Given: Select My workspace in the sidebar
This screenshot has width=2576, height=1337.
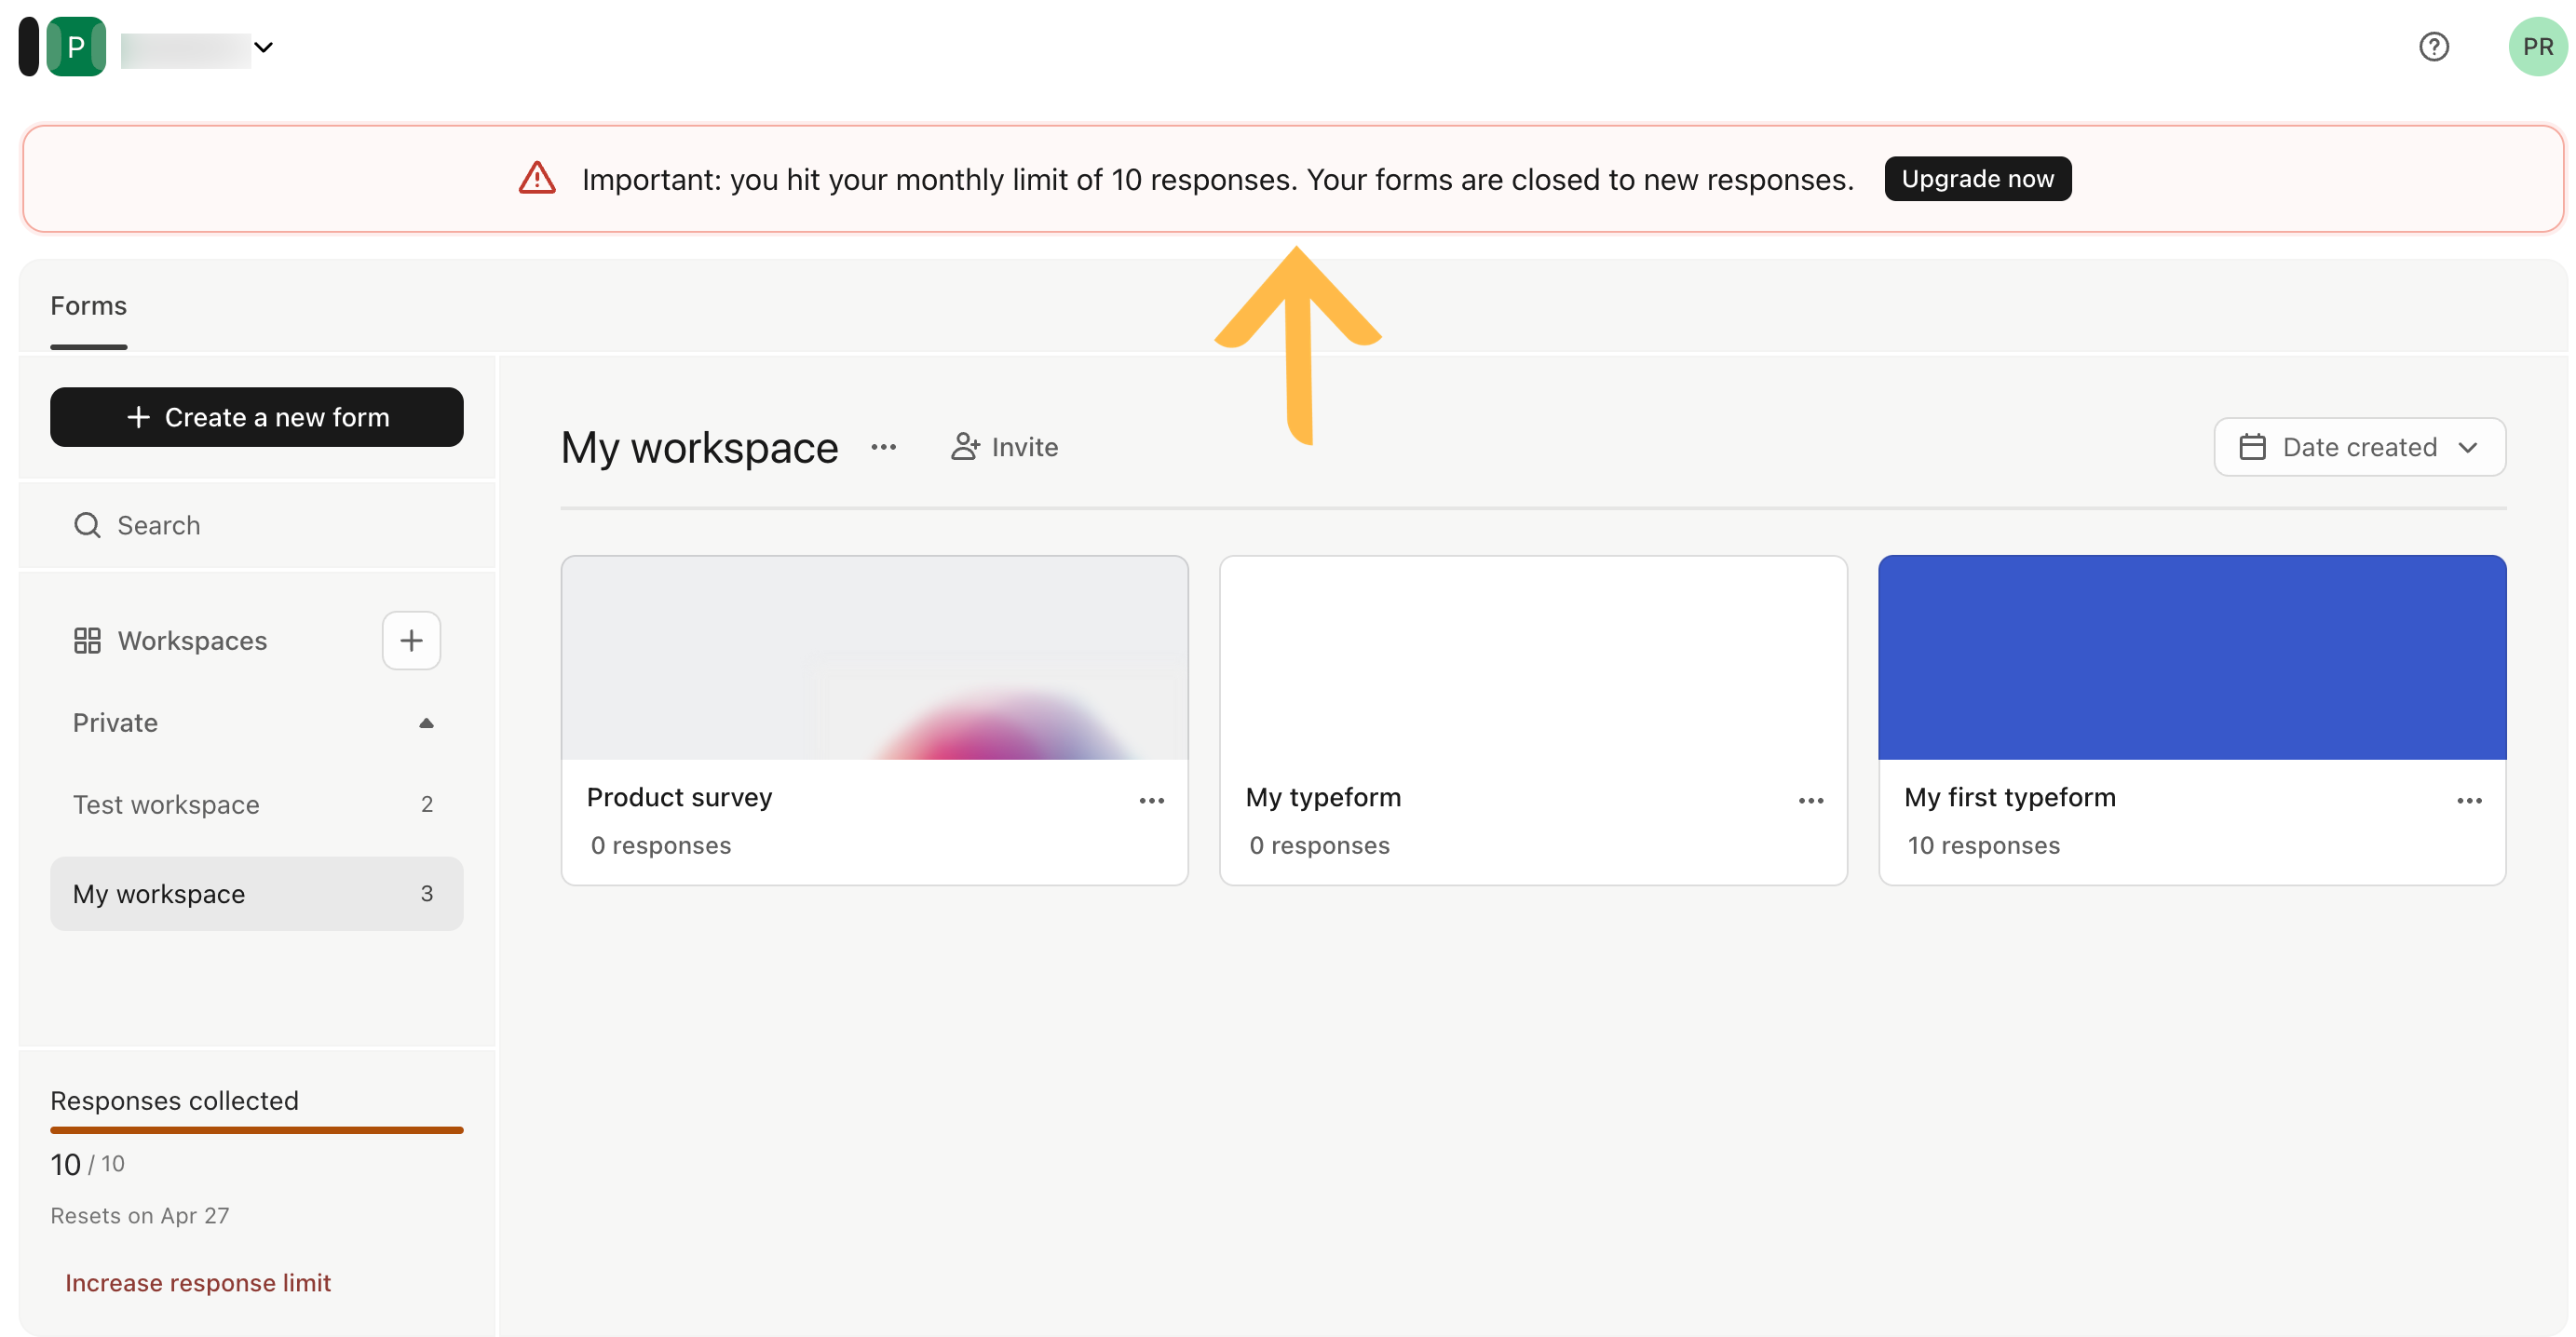Looking at the screenshot, I should click(257, 894).
